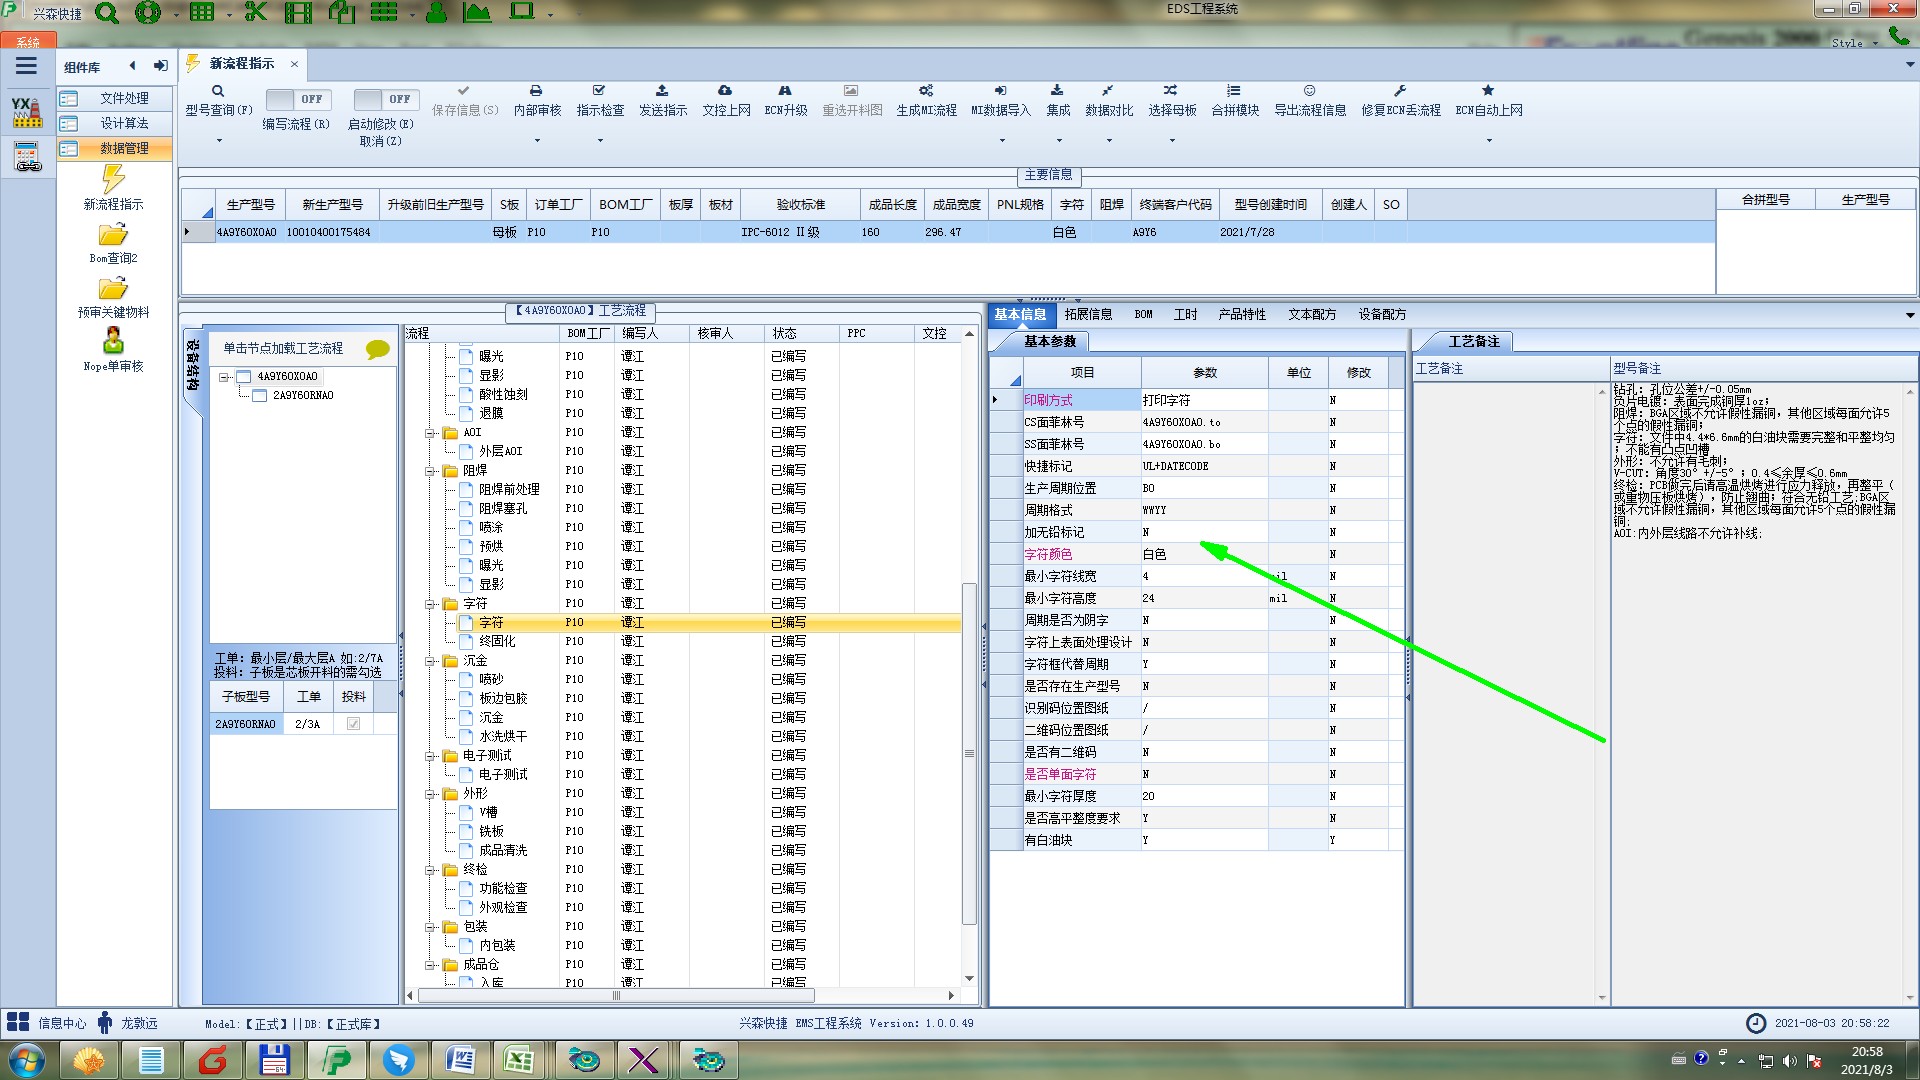This screenshot has height=1080, width=1920.
Task: Click the ECN升级 toolbar icon
Action: [785, 91]
